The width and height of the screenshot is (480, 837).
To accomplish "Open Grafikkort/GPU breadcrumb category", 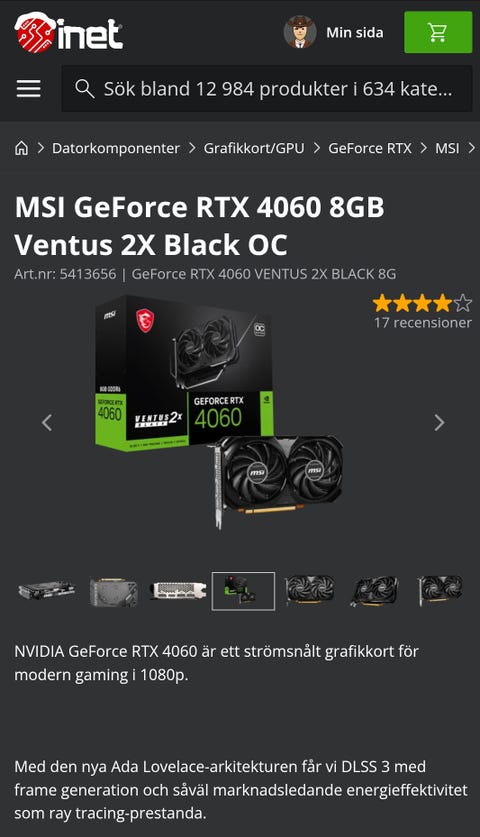I will pos(254,148).
